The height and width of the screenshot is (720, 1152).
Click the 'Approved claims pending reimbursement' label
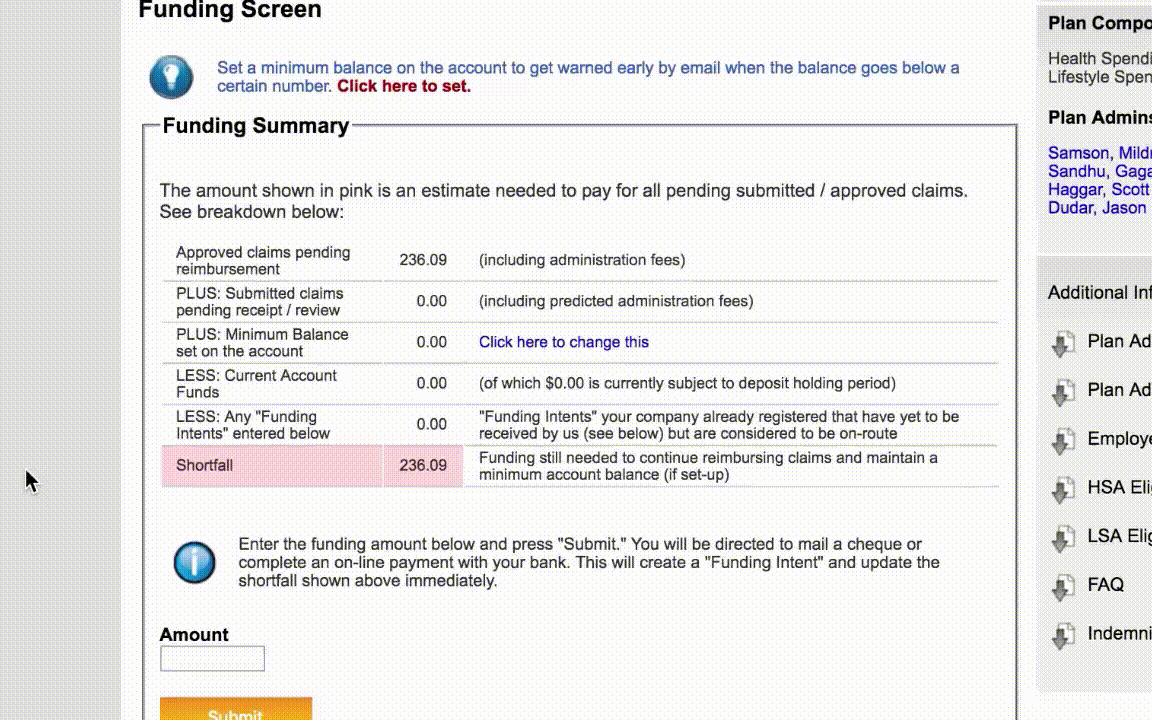pos(263,260)
